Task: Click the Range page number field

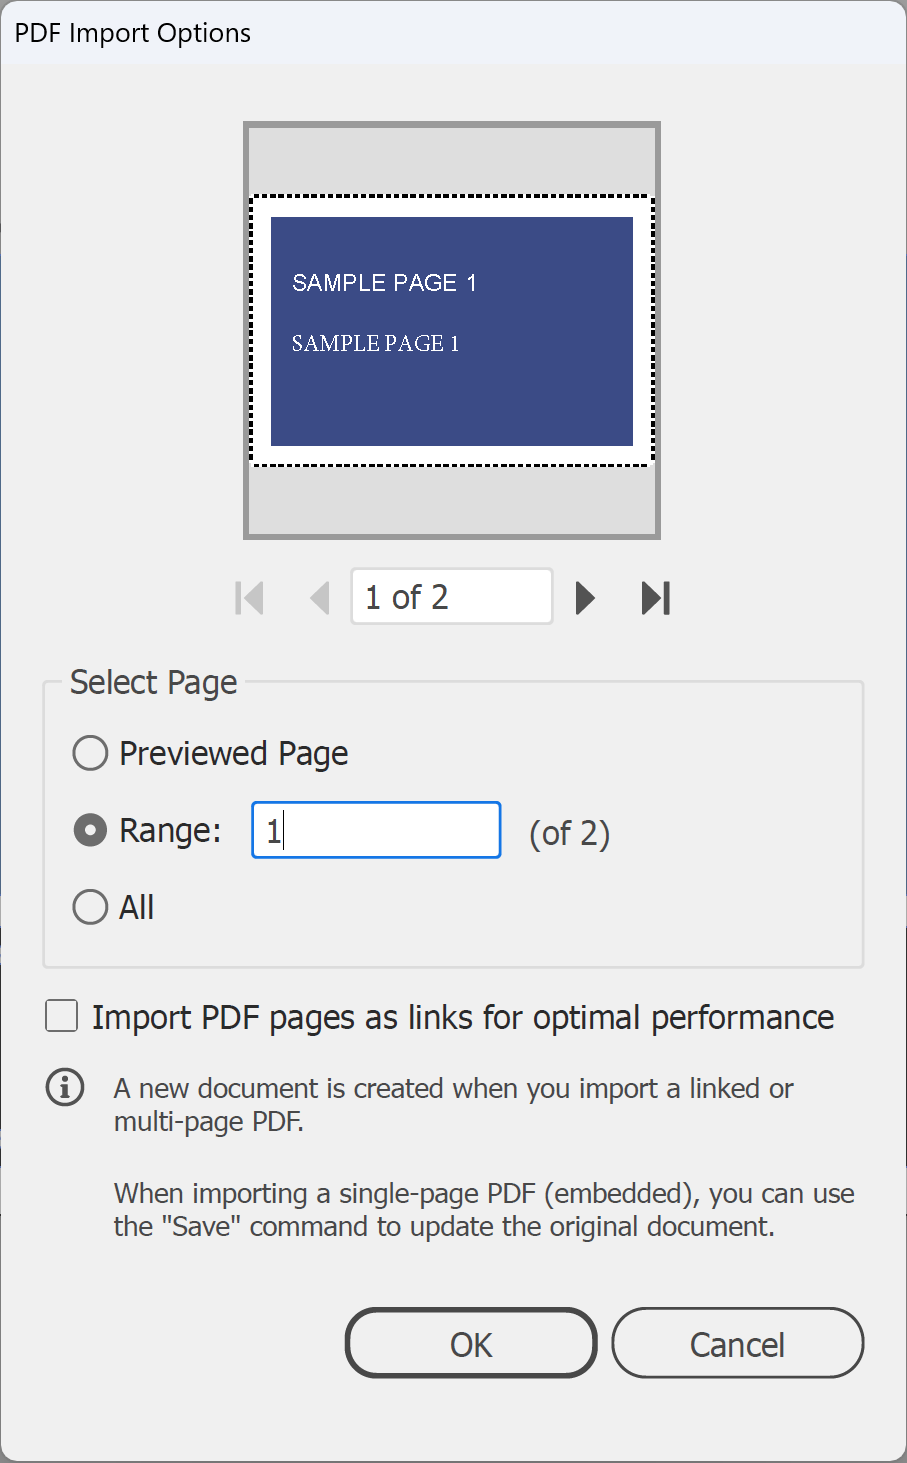Action: 376,830
